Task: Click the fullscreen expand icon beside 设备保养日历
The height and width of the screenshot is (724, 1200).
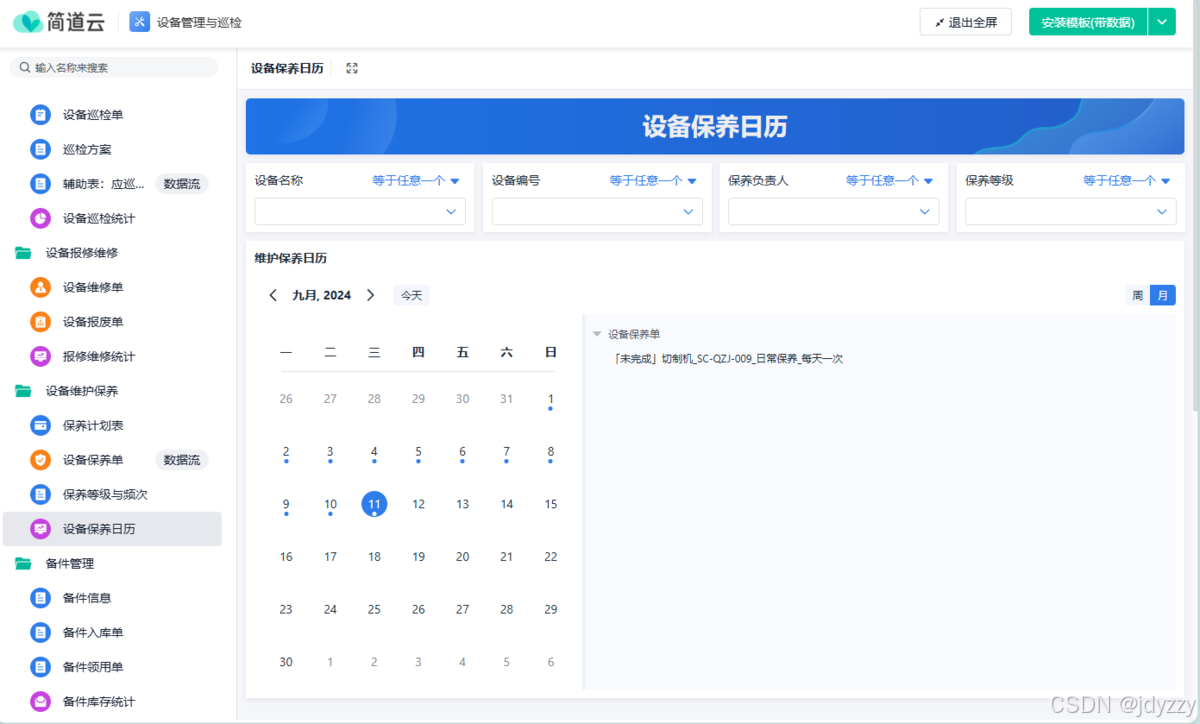Action: (x=352, y=68)
